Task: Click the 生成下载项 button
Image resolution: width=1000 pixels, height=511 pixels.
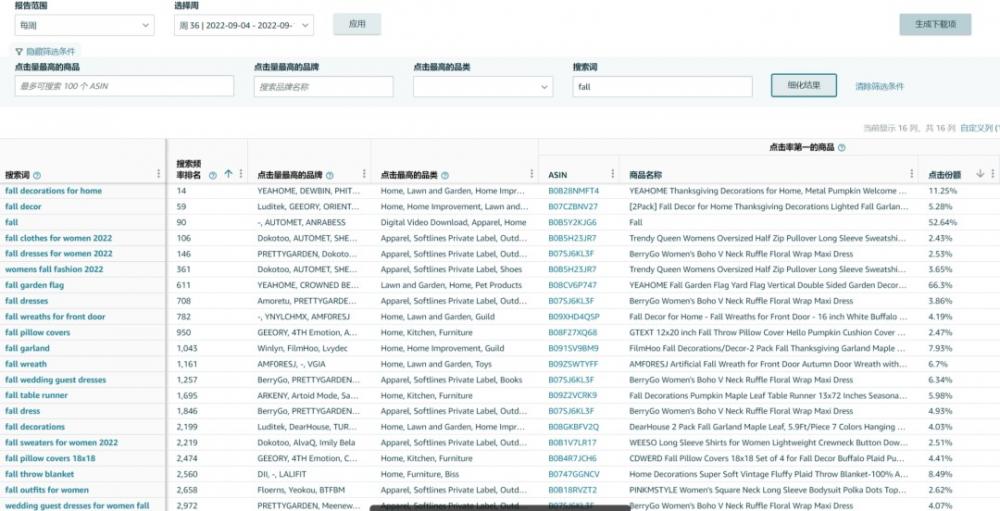Action: pyautogui.click(x=935, y=24)
